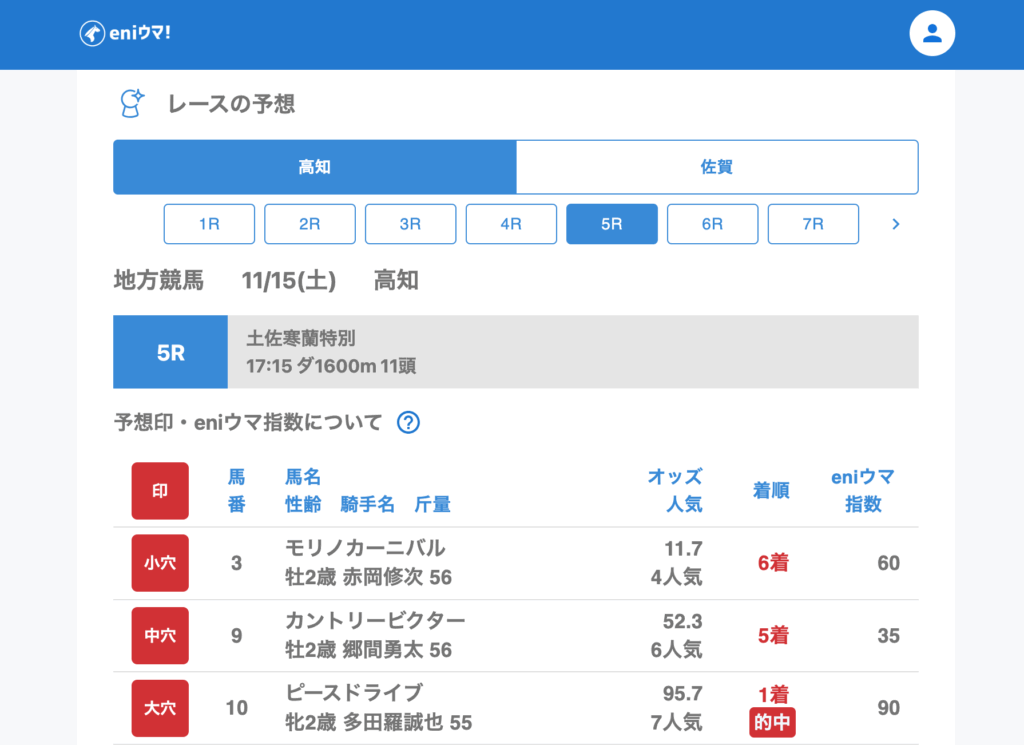1024x745 pixels.
Task: Select the 高知 racecourse tab
Action: 315,167
